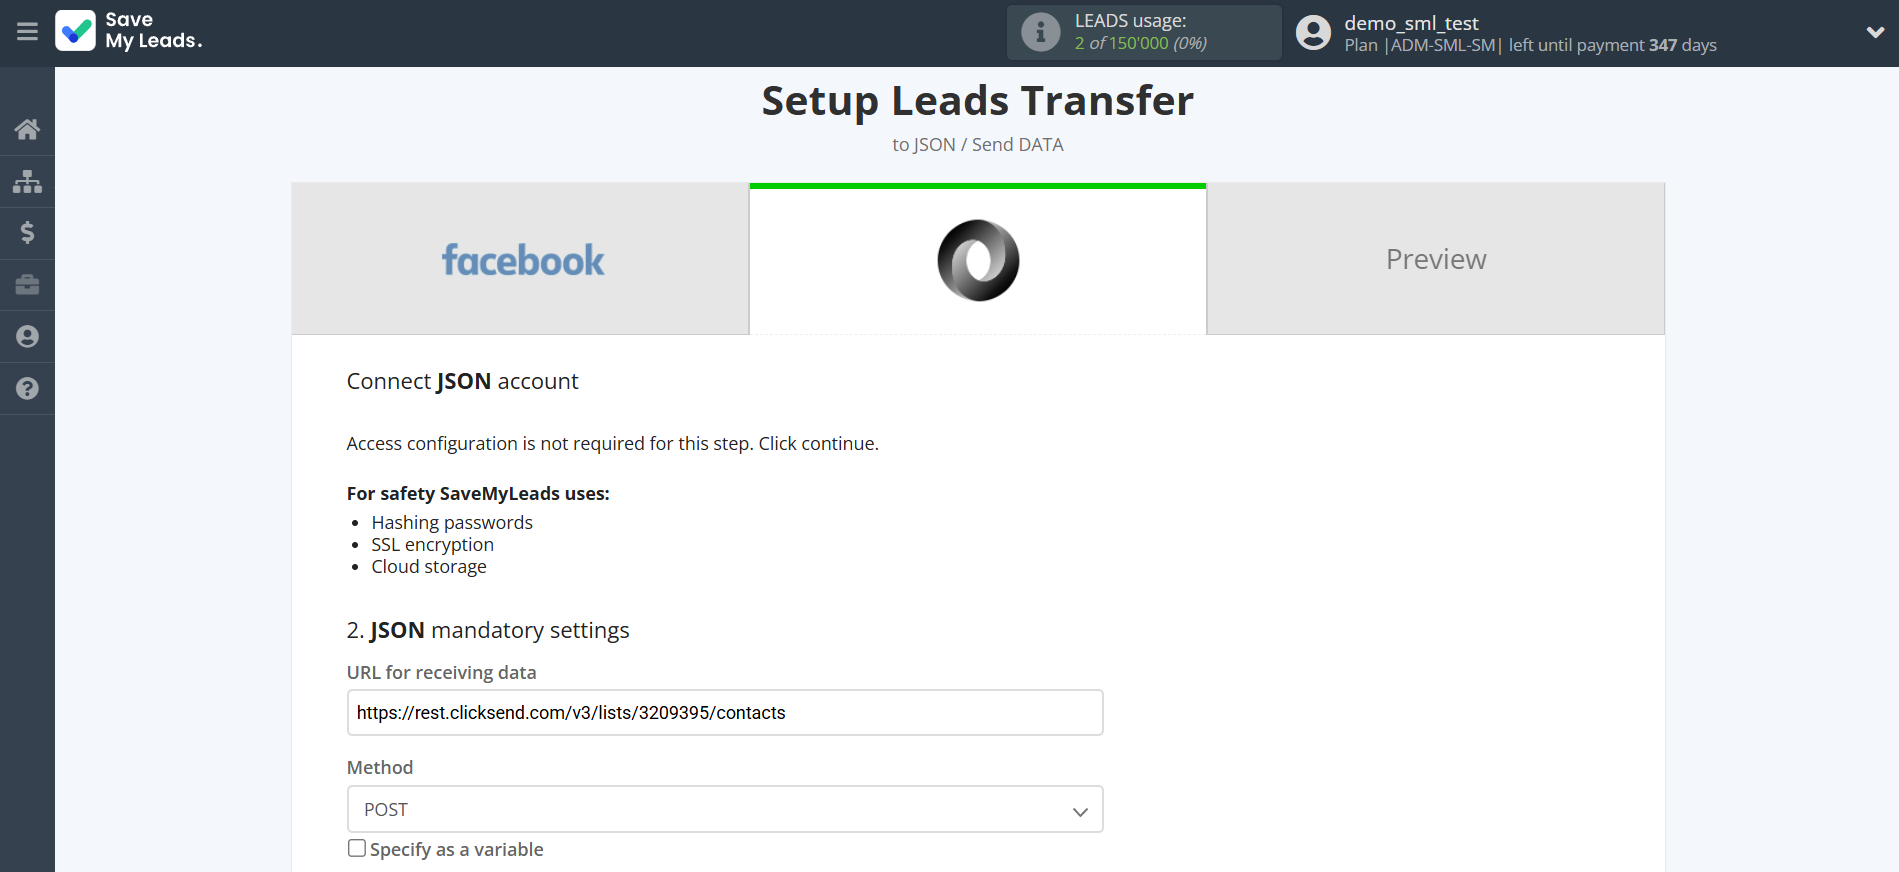1899x872 pixels.
Task: Click the JSON logo icon
Action: pos(977,260)
